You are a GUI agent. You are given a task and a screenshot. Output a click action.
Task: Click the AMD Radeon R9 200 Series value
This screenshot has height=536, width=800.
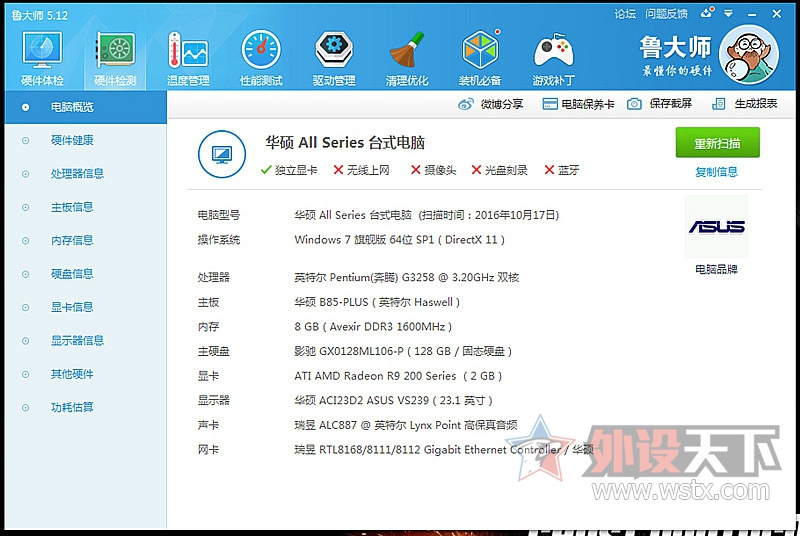pyautogui.click(x=398, y=376)
